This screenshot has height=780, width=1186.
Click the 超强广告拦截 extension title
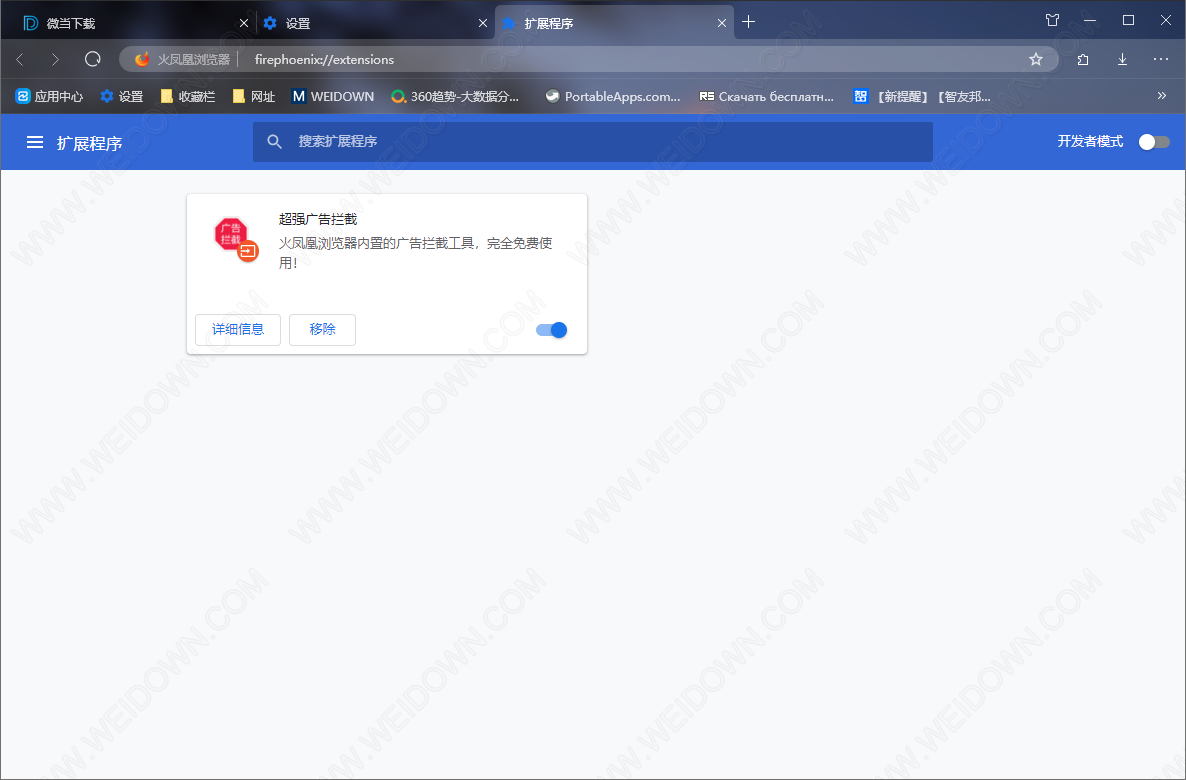pyautogui.click(x=318, y=219)
